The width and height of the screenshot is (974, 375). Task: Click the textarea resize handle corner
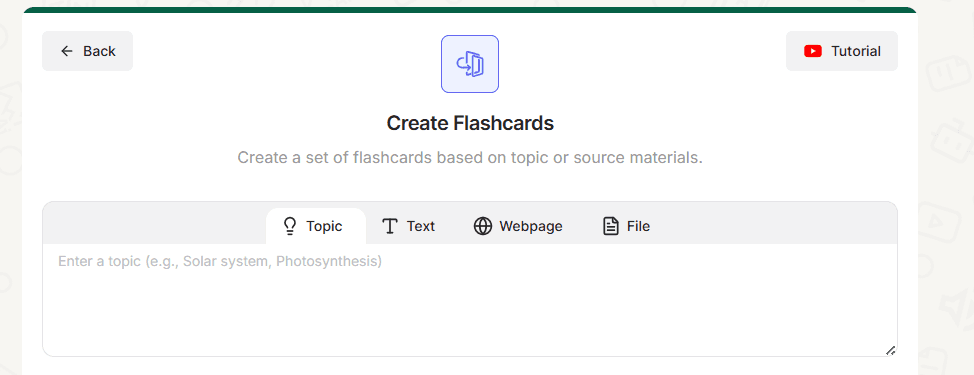click(890, 350)
